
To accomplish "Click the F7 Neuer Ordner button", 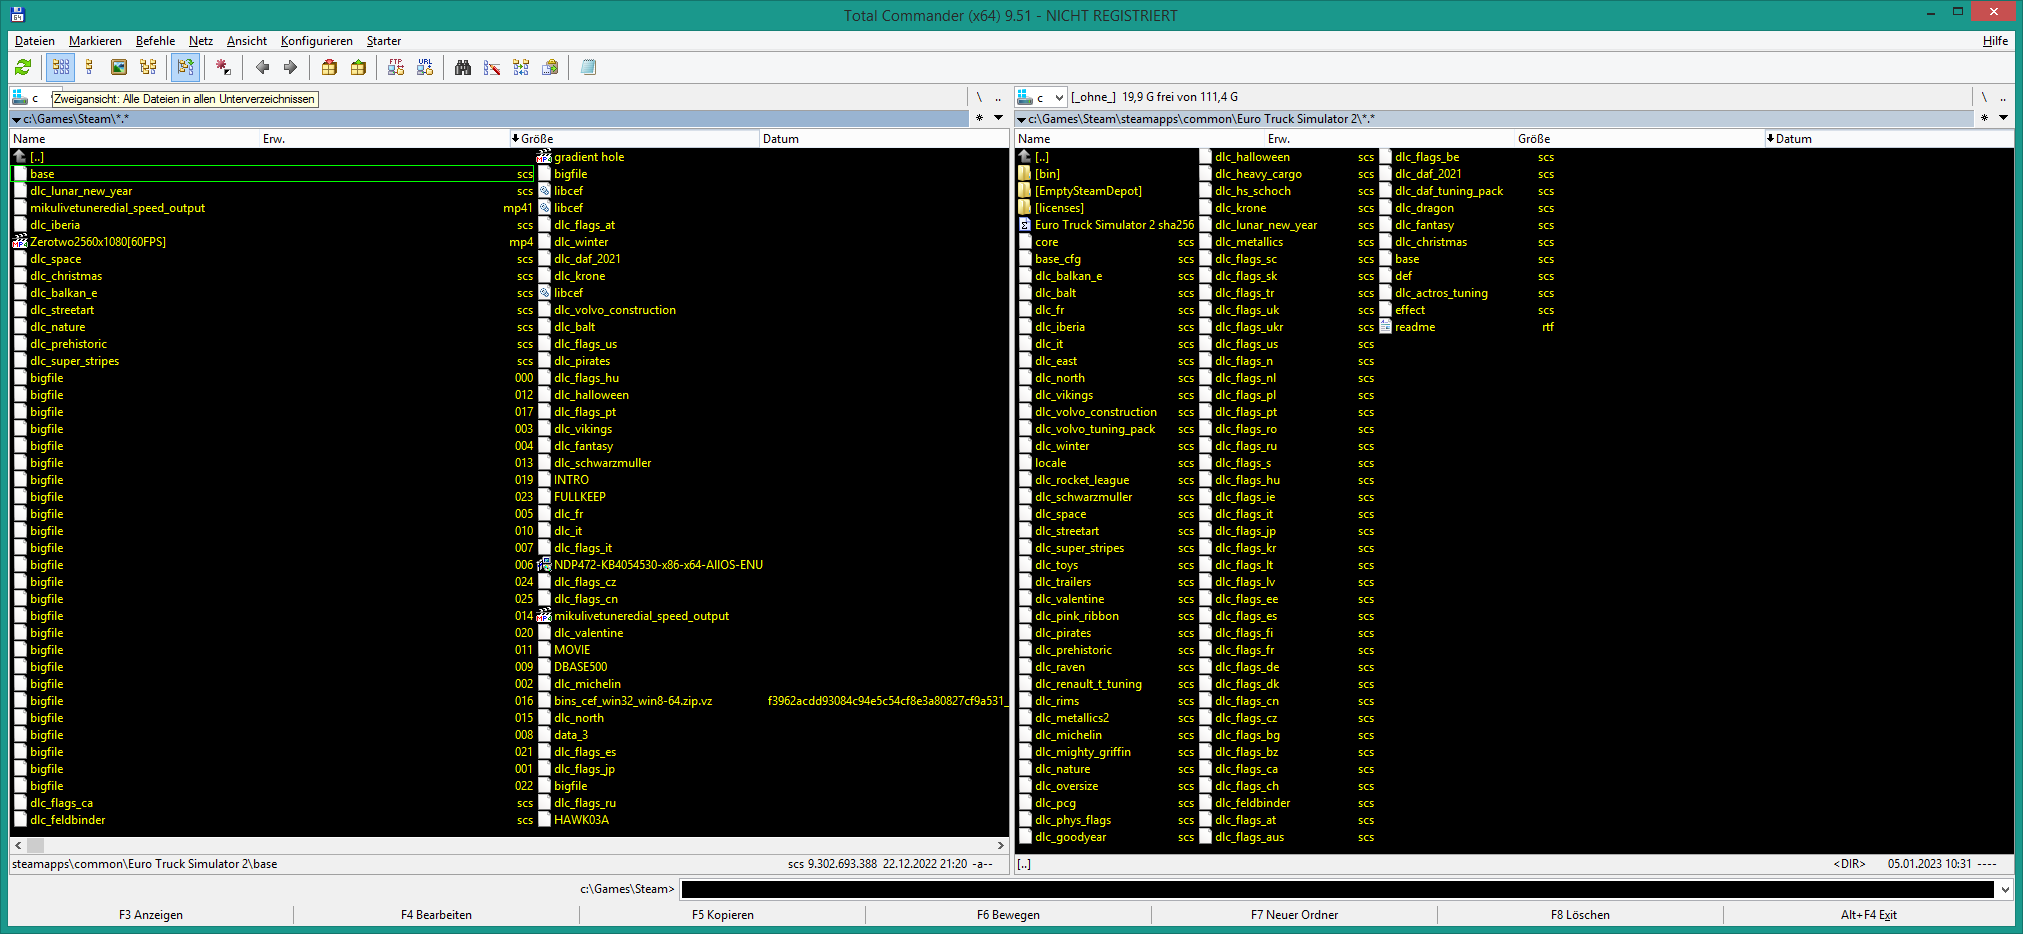I will pos(1294,915).
